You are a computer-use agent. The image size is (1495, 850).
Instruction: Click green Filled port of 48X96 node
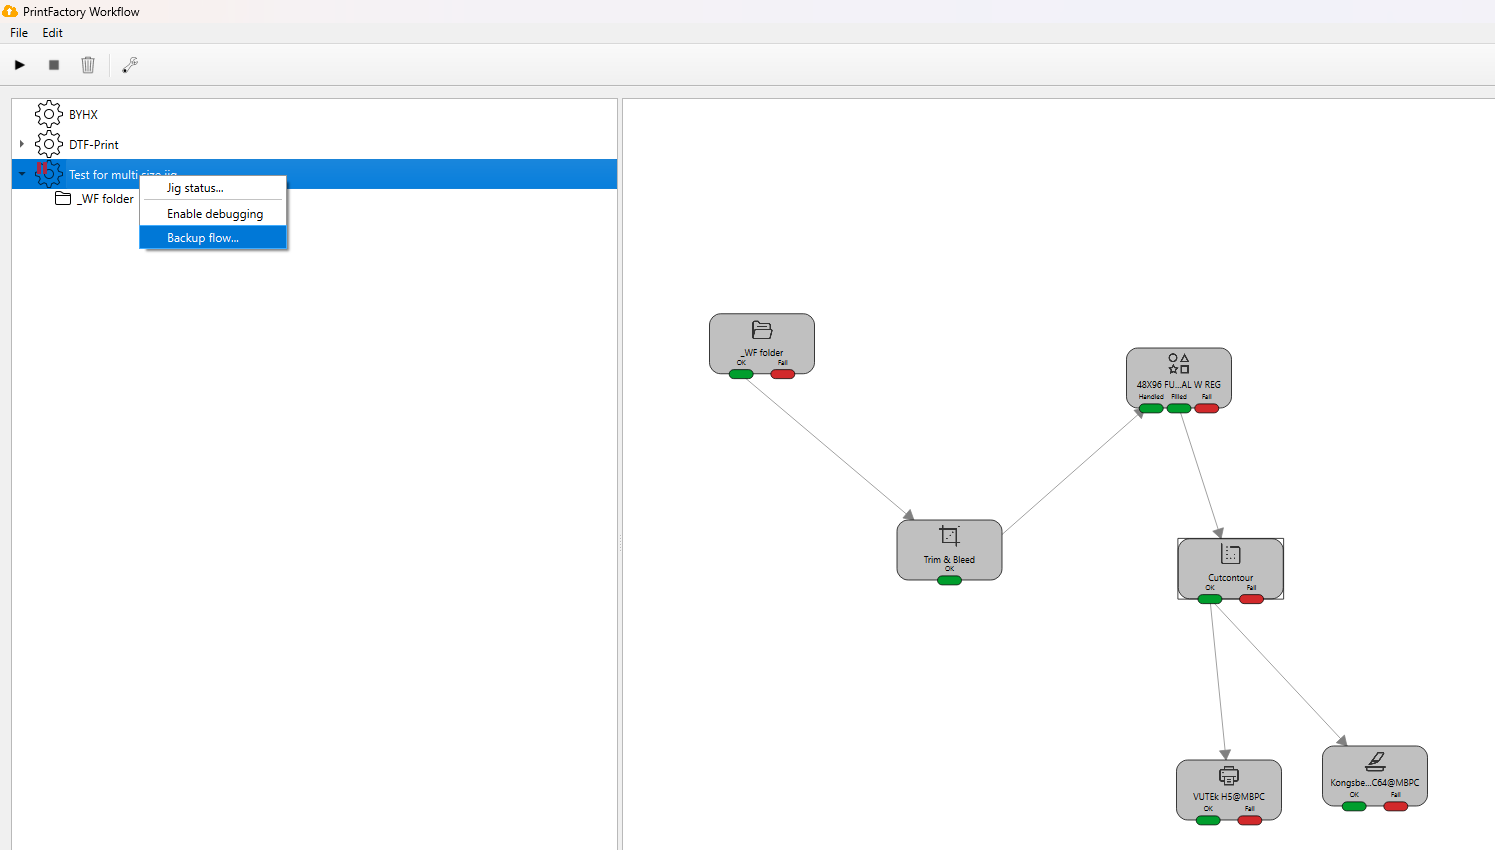[1179, 408]
